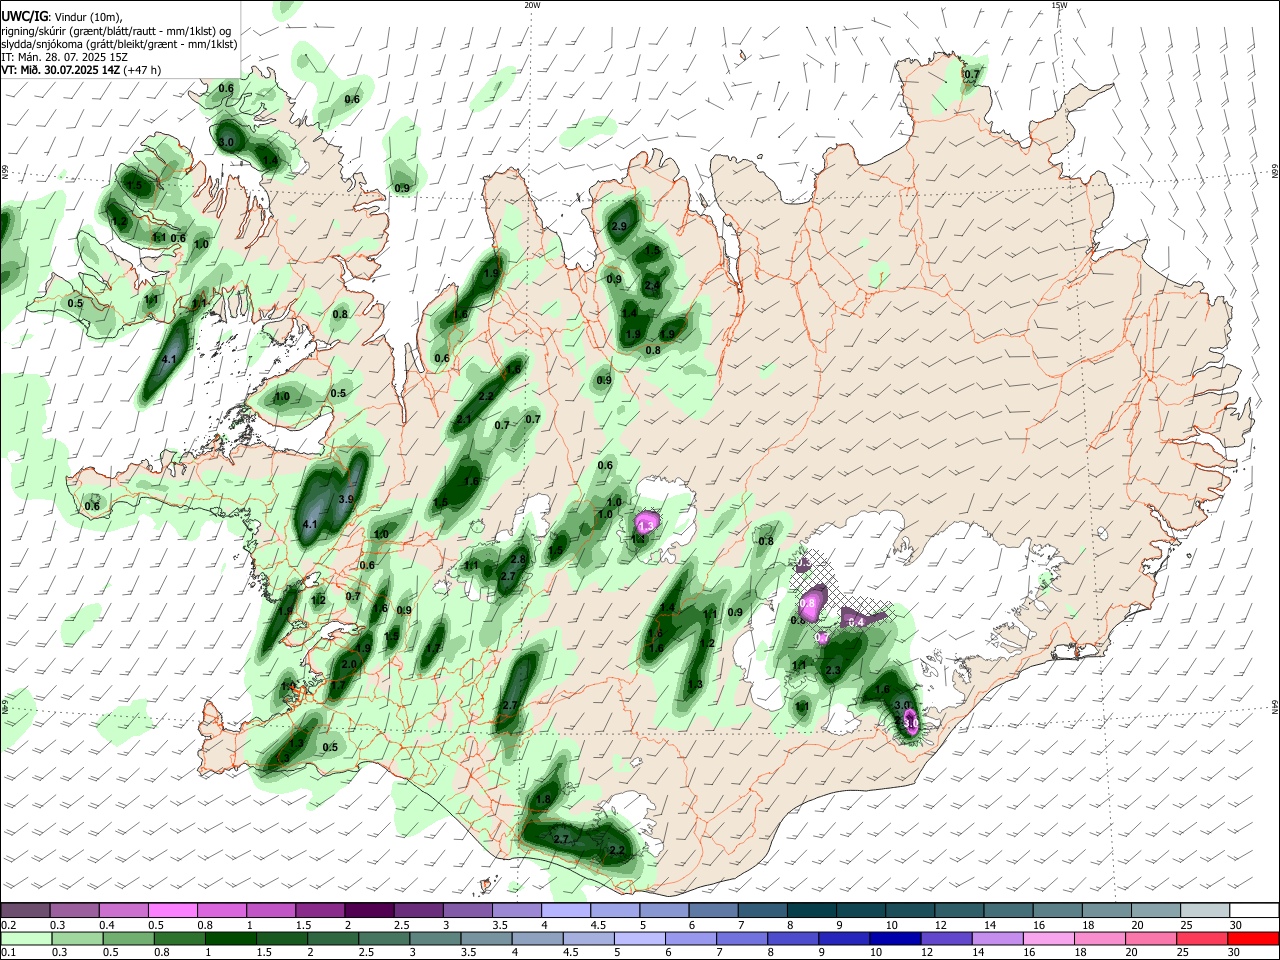Viewport: 1280px width, 960px height.
Task: Click the '0.4' snow value in the purple area
Action: (x=856, y=622)
